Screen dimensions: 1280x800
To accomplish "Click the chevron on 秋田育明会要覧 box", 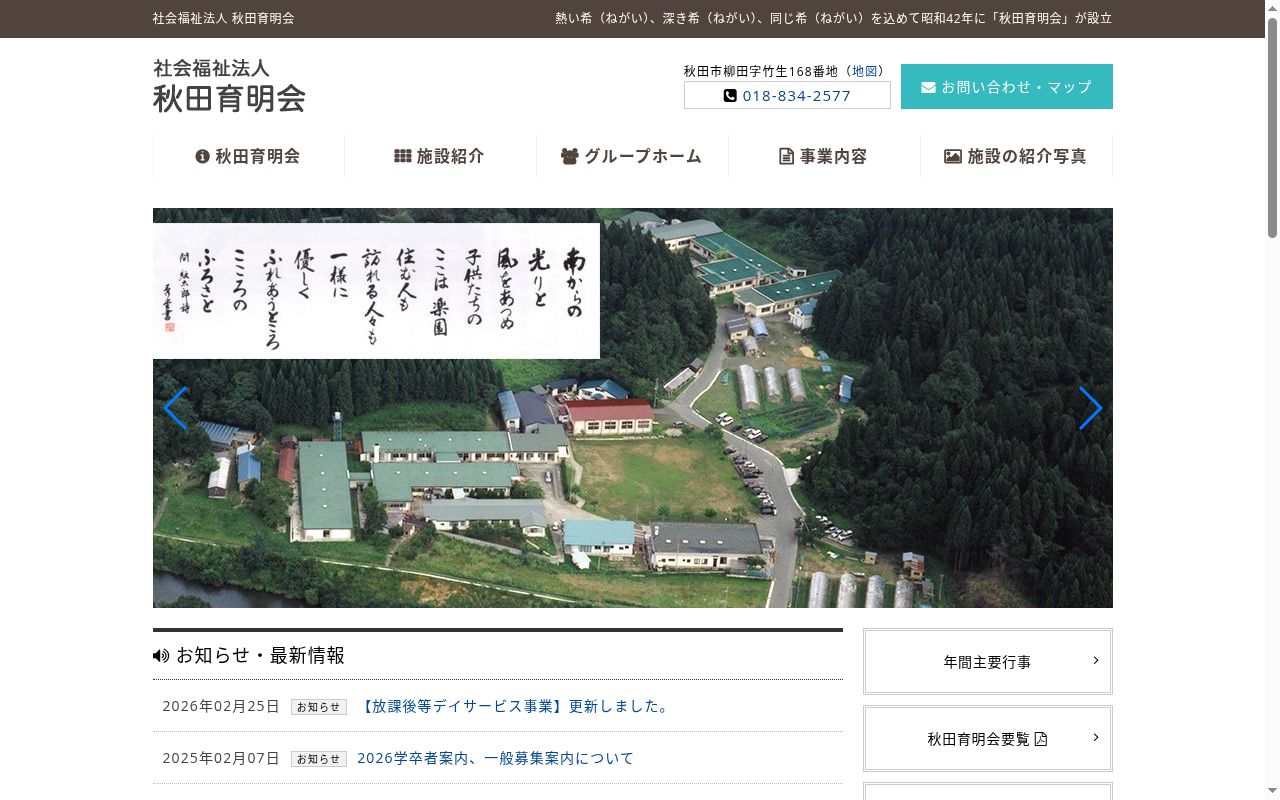I will click(1096, 737).
